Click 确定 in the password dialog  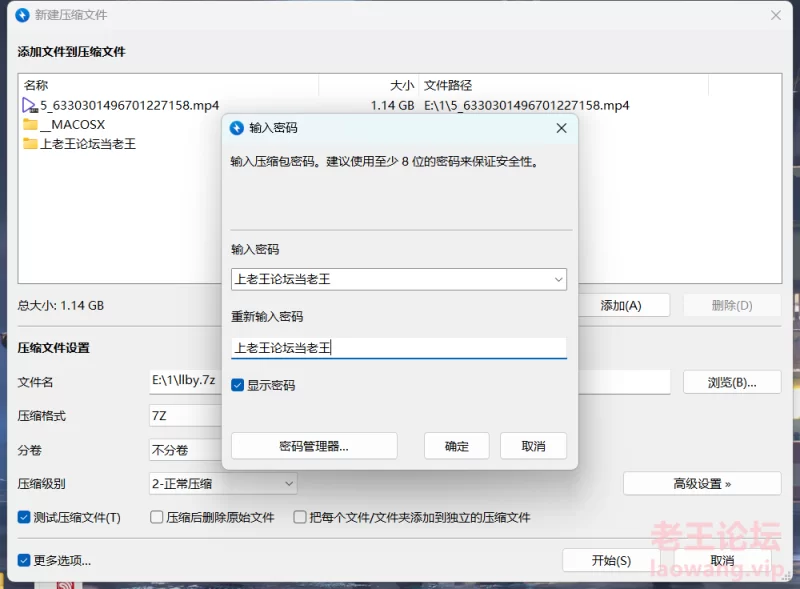pyautogui.click(x=457, y=446)
